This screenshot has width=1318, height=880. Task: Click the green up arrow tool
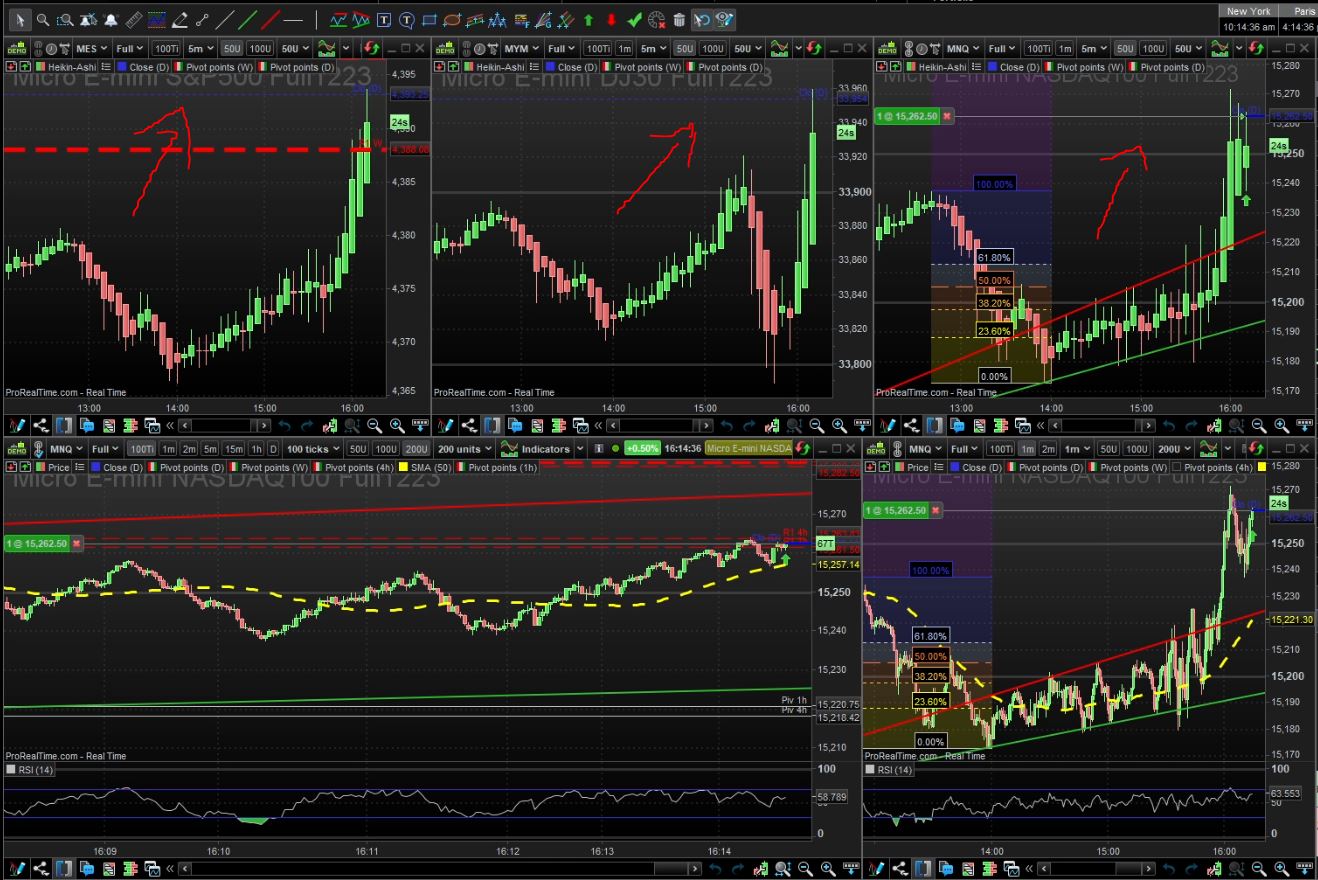tap(588, 19)
